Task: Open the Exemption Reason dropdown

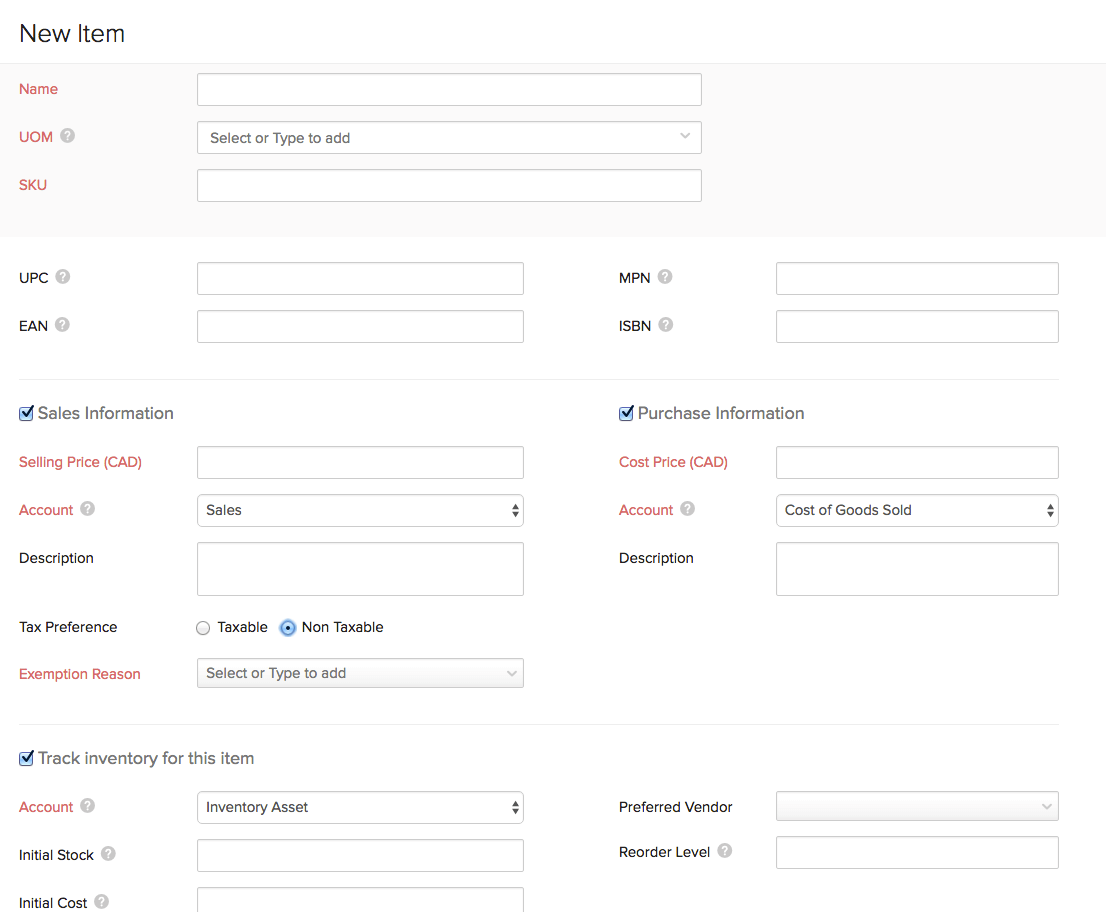Action: [x=360, y=673]
